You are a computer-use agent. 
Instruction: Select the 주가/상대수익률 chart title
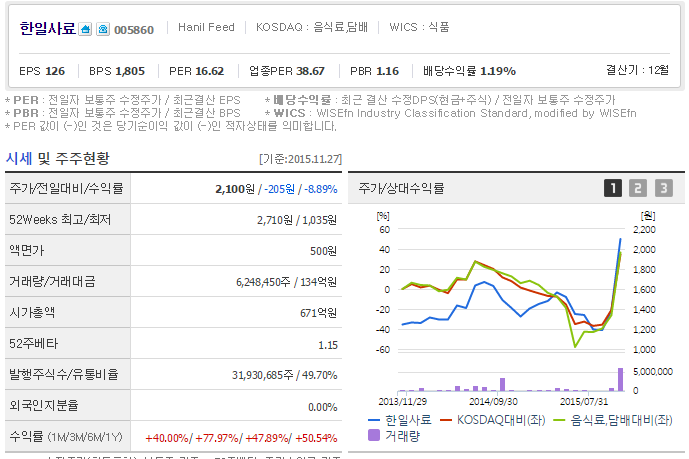tap(401, 188)
